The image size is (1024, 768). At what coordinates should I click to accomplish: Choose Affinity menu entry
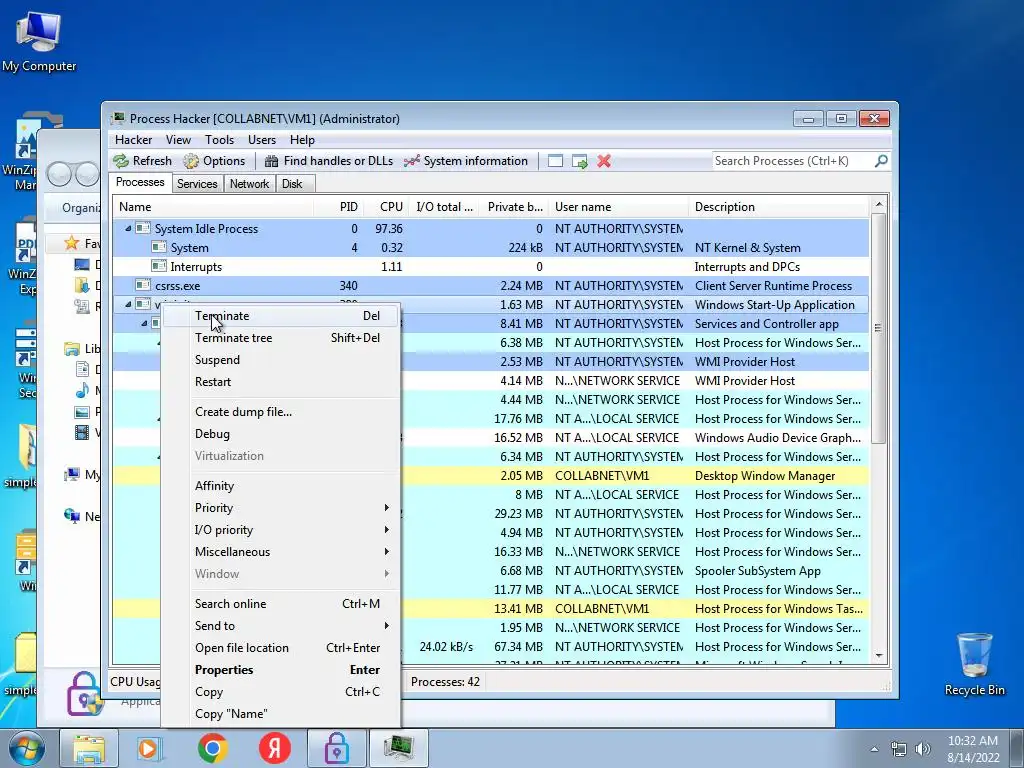281,485
